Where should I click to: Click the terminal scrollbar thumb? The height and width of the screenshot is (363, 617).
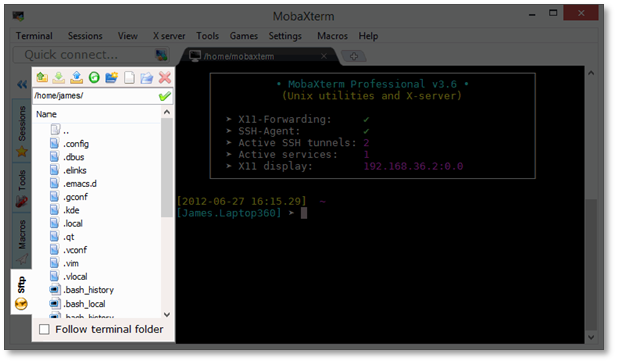click(591, 265)
